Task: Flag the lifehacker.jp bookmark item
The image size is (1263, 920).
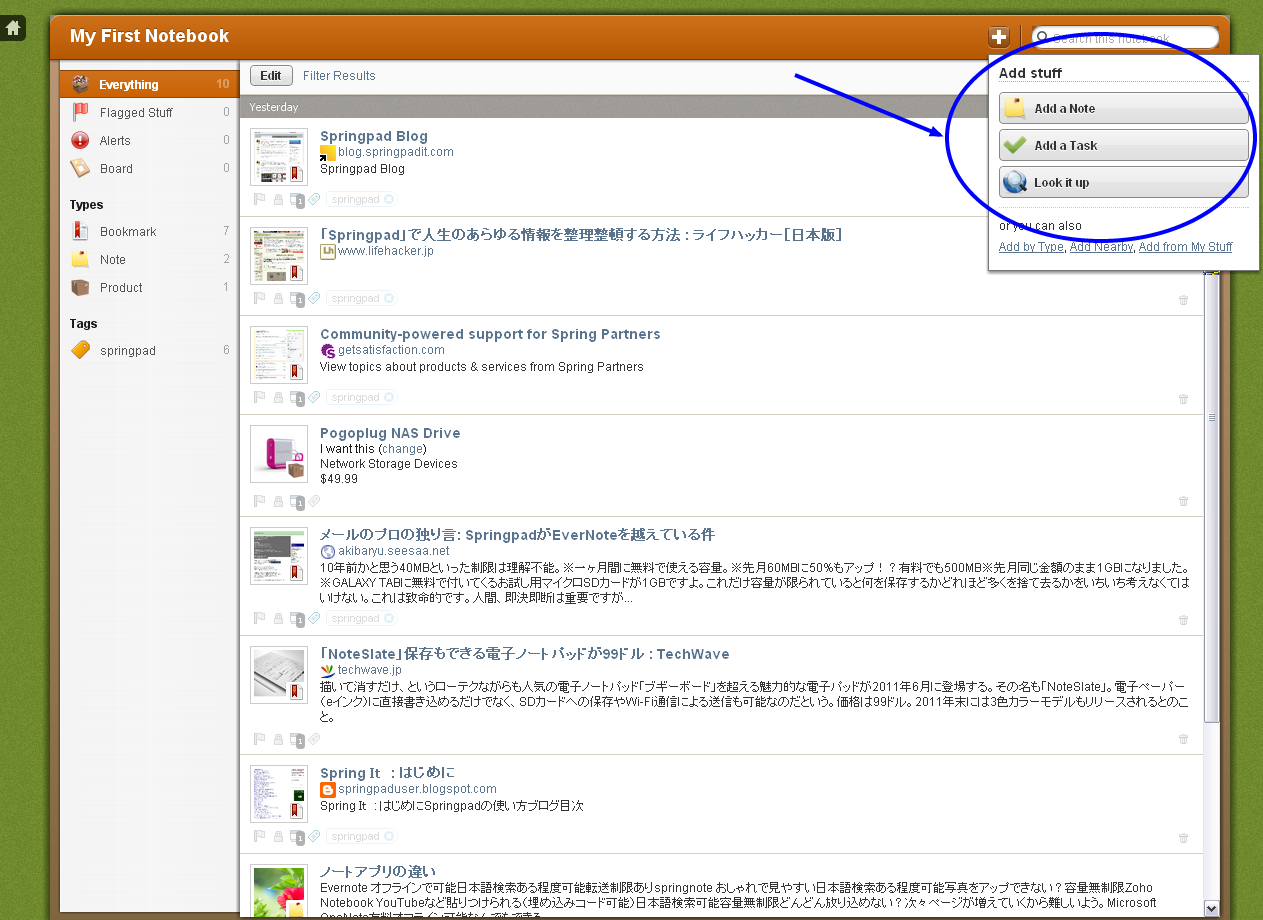Action: coord(260,298)
